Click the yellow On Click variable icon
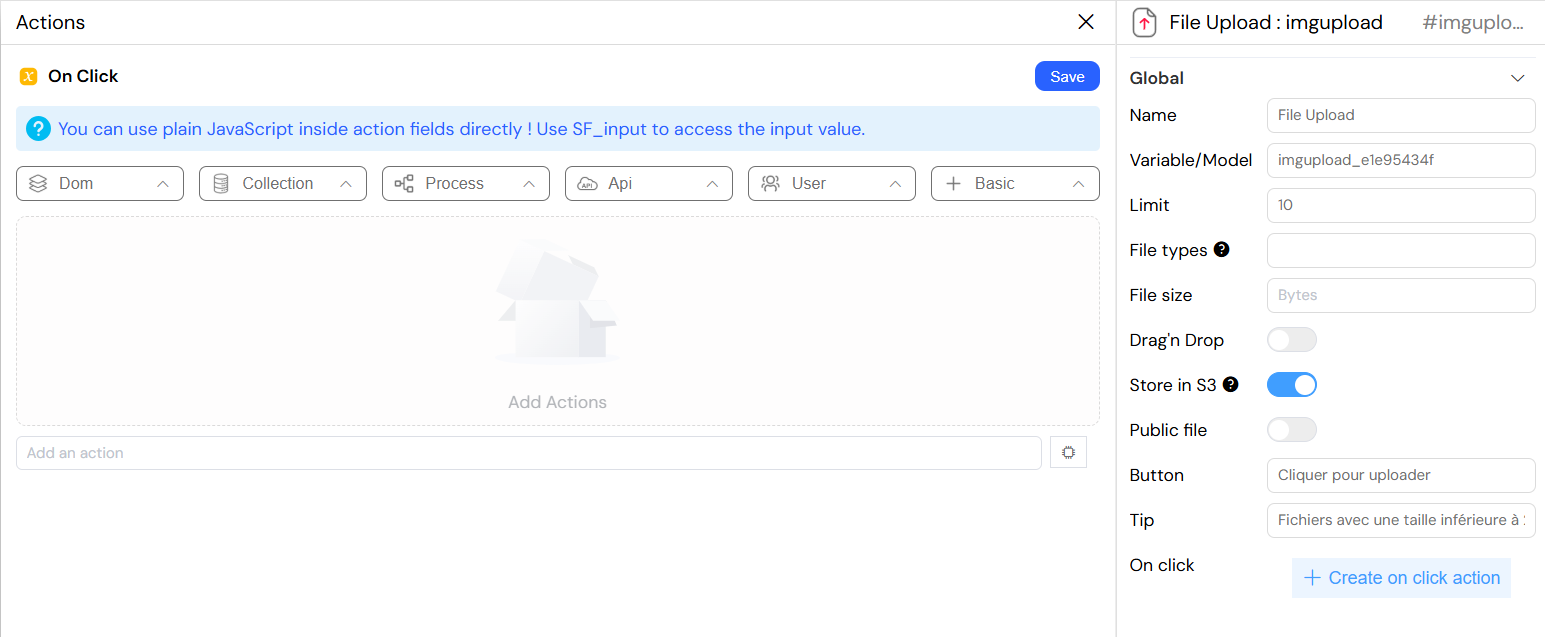The height and width of the screenshot is (637, 1545). [x=28, y=76]
